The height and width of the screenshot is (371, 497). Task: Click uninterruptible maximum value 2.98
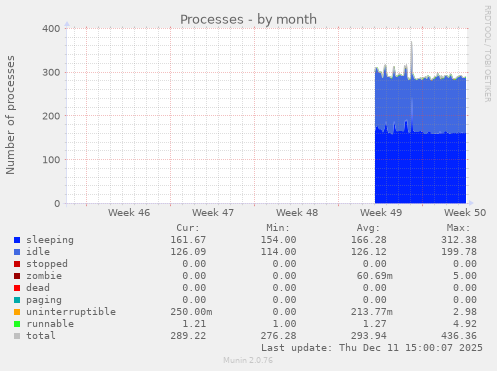pos(465,312)
